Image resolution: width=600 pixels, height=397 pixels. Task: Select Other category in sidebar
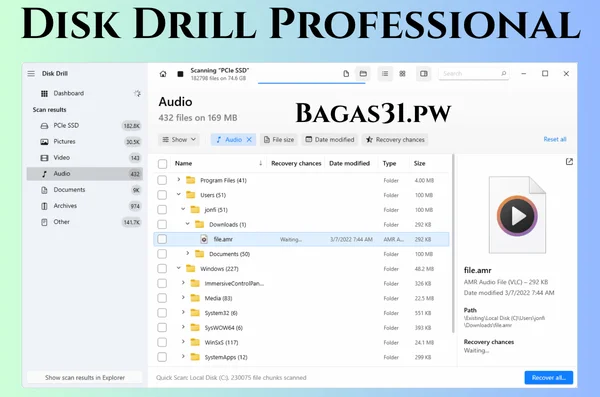pos(85,222)
